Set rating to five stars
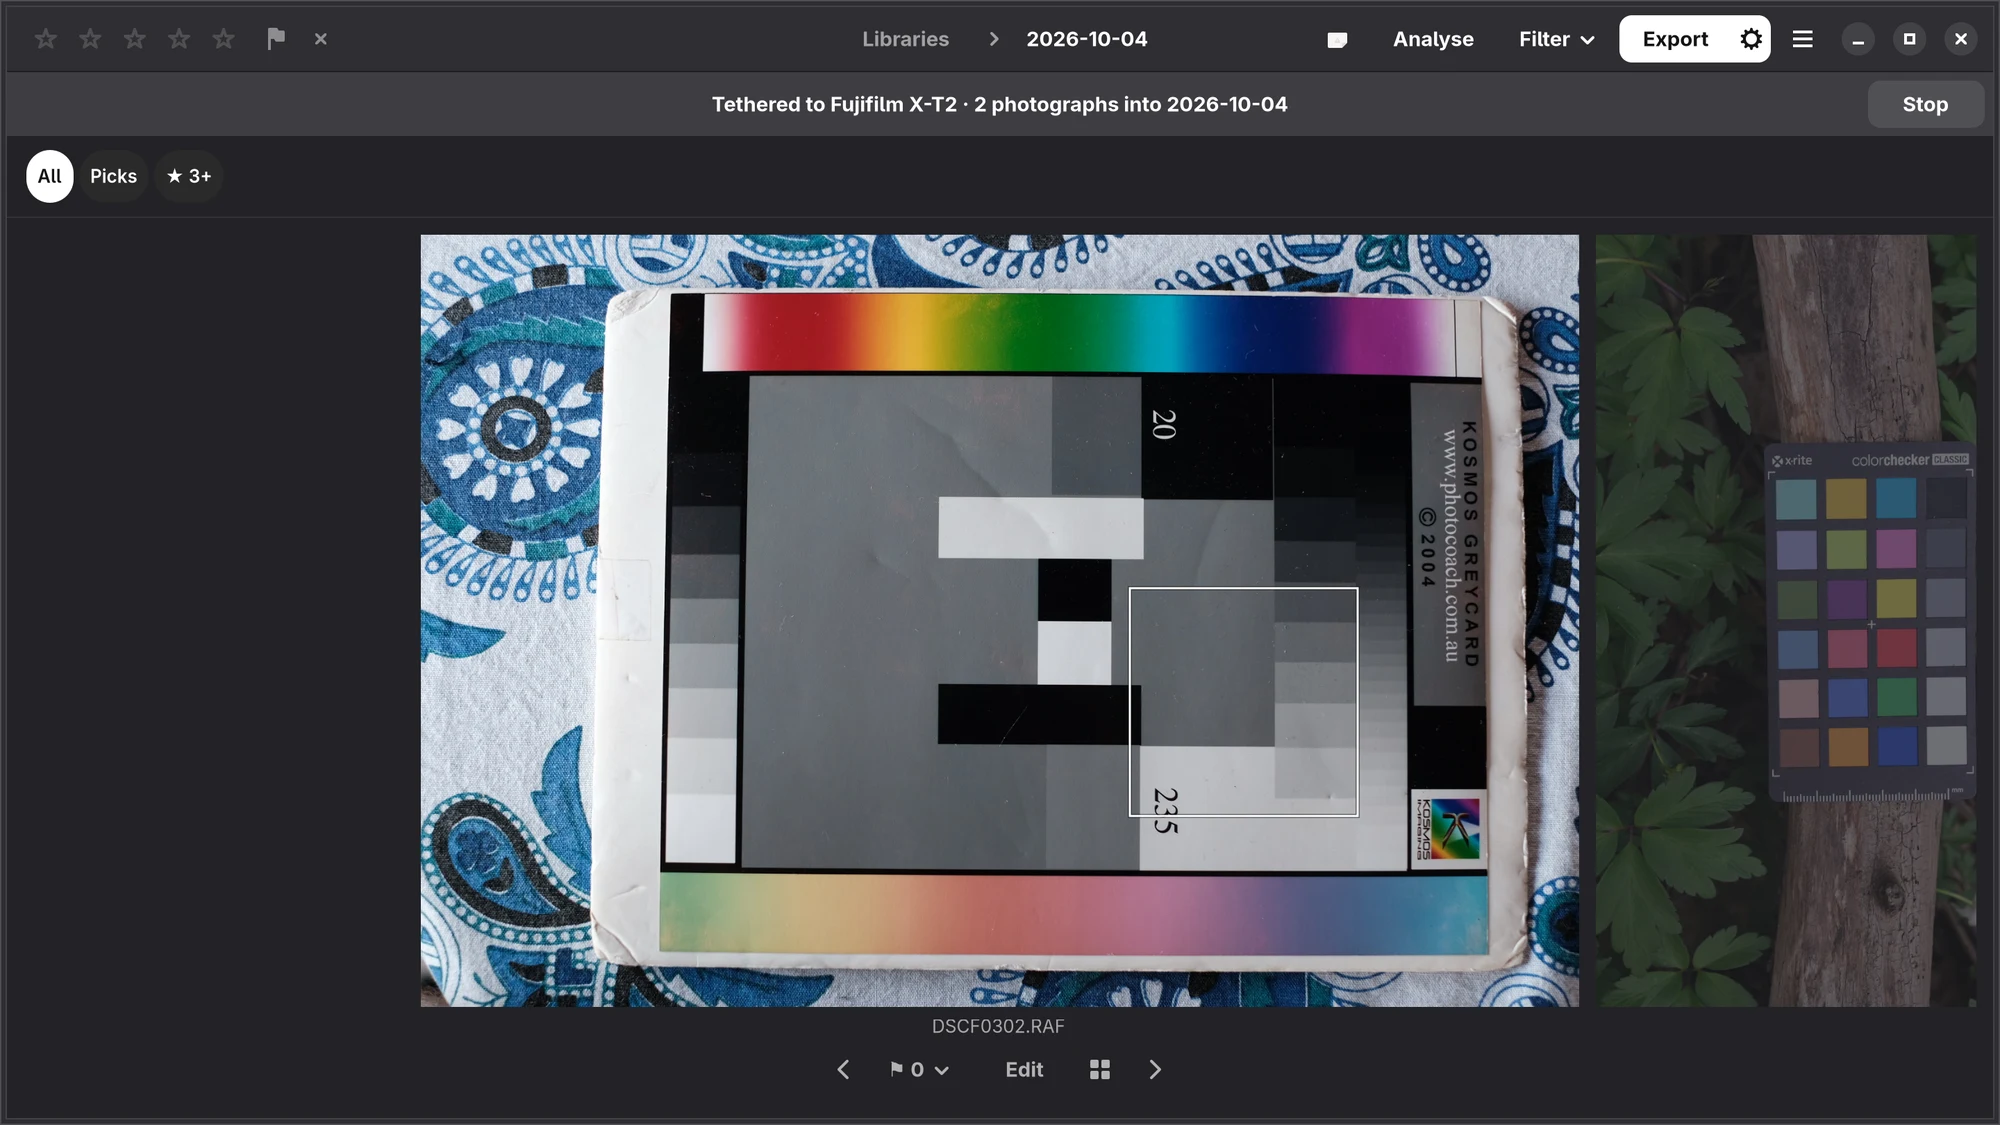This screenshot has height=1125, width=2000. pos(224,39)
